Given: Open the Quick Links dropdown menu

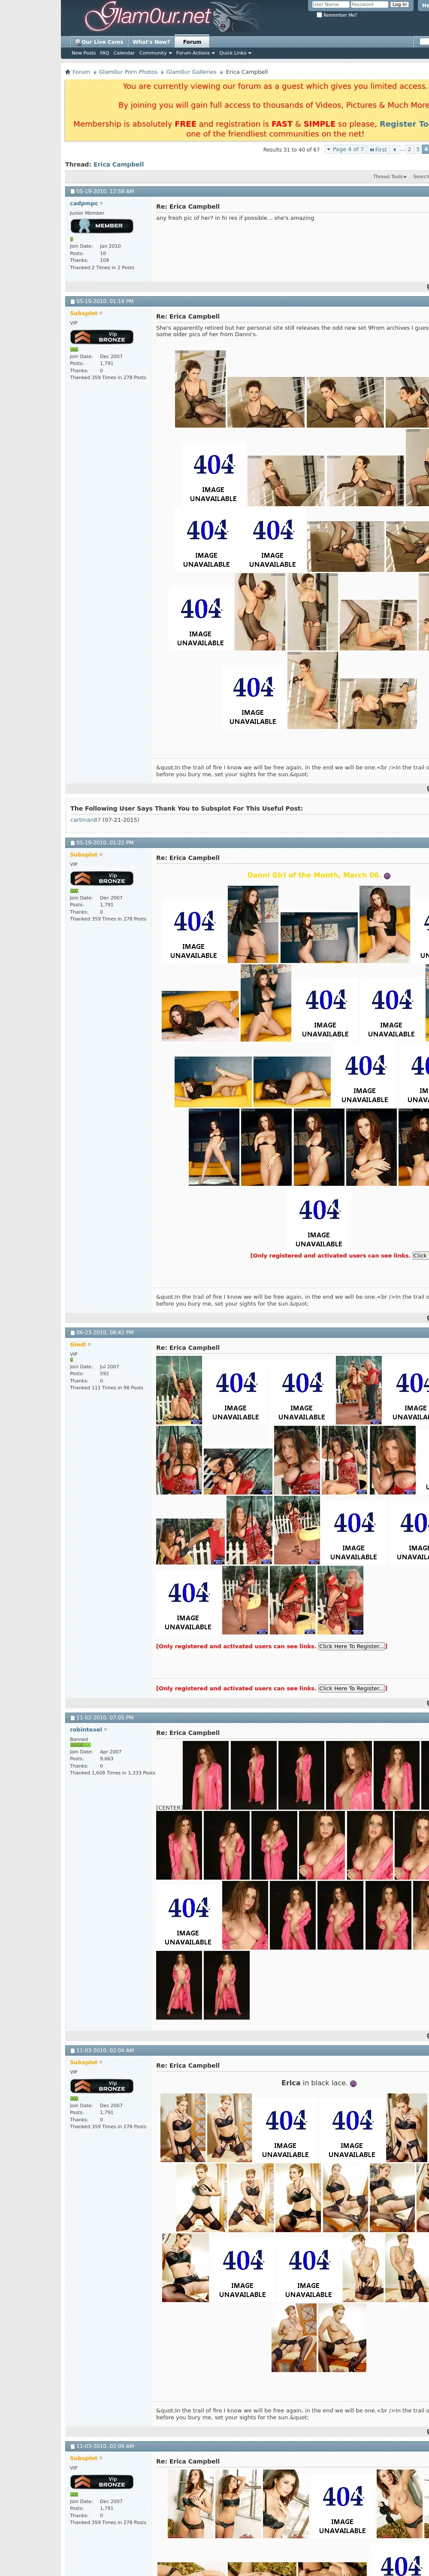Looking at the screenshot, I should (235, 53).
